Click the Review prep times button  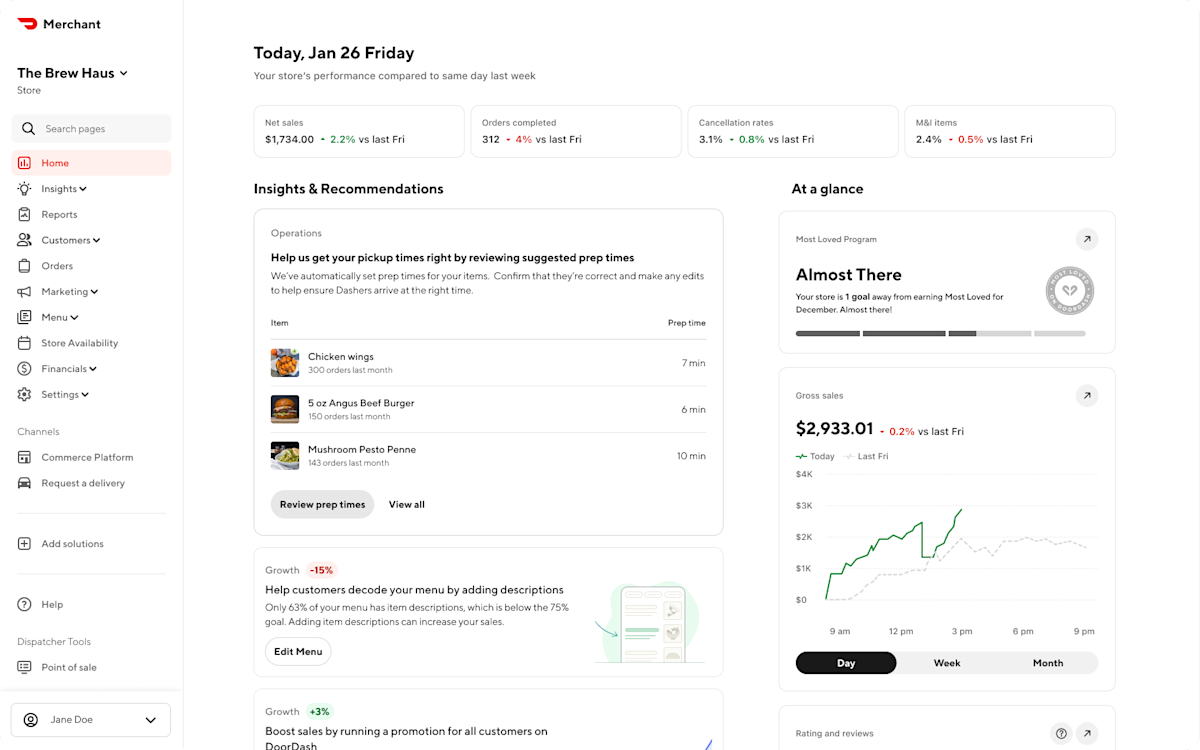[x=322, y=504]
